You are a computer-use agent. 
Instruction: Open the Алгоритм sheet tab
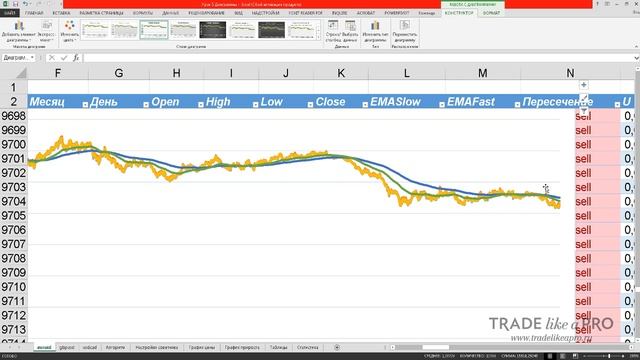116,347
